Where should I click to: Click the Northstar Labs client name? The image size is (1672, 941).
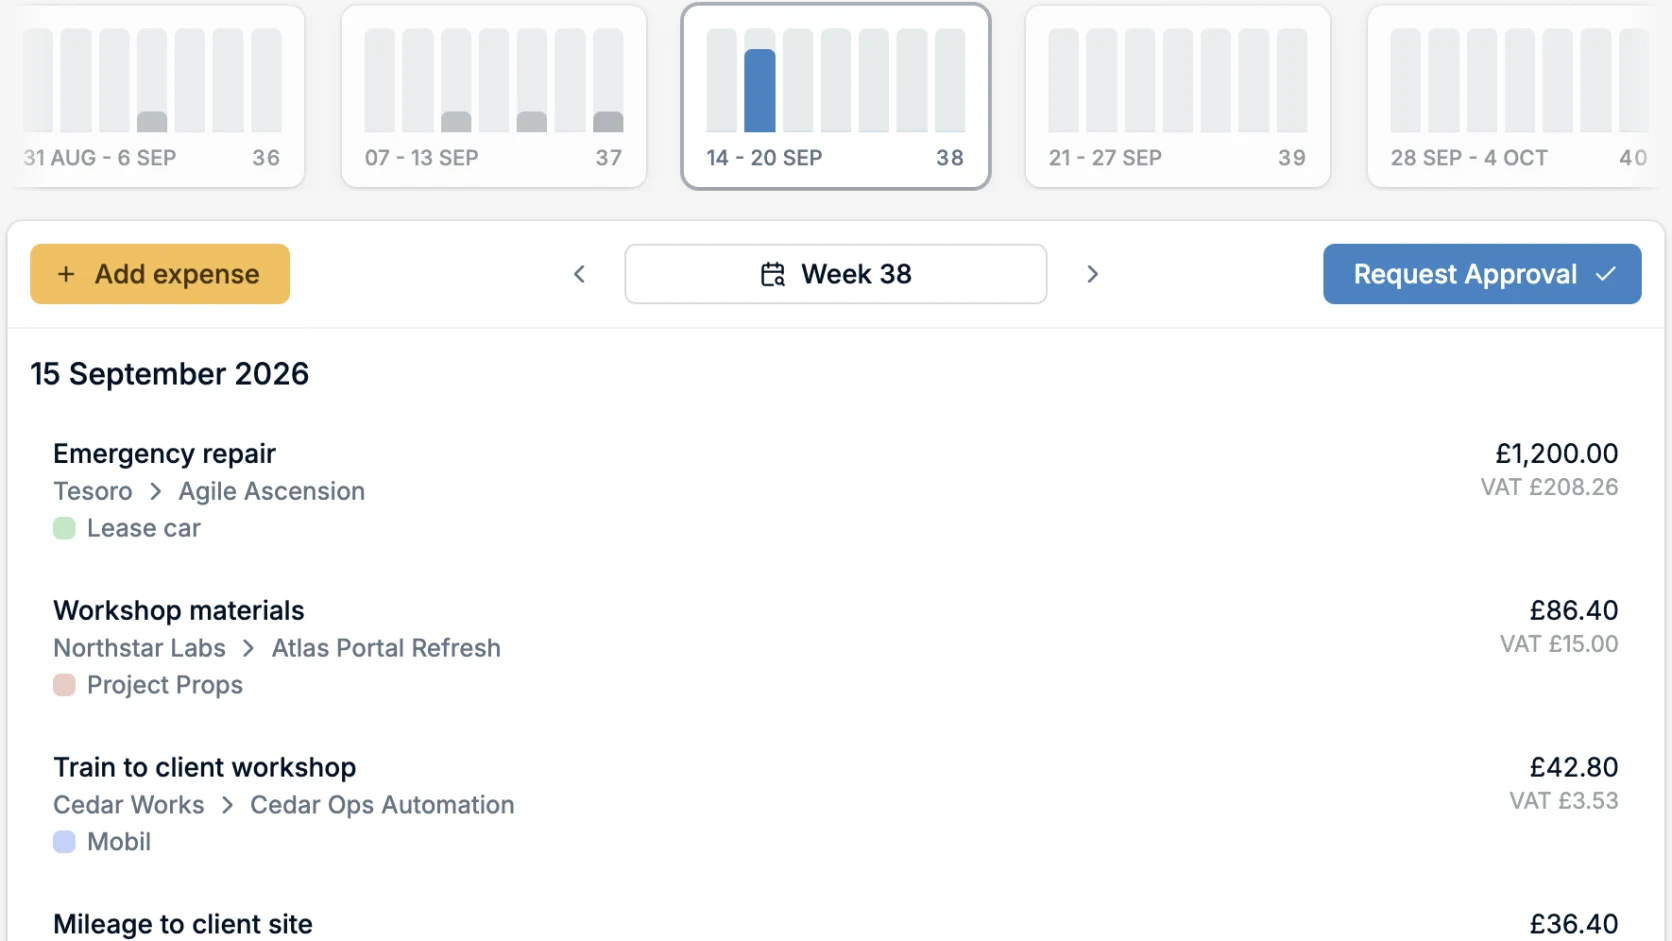click(x=140, y=648)
